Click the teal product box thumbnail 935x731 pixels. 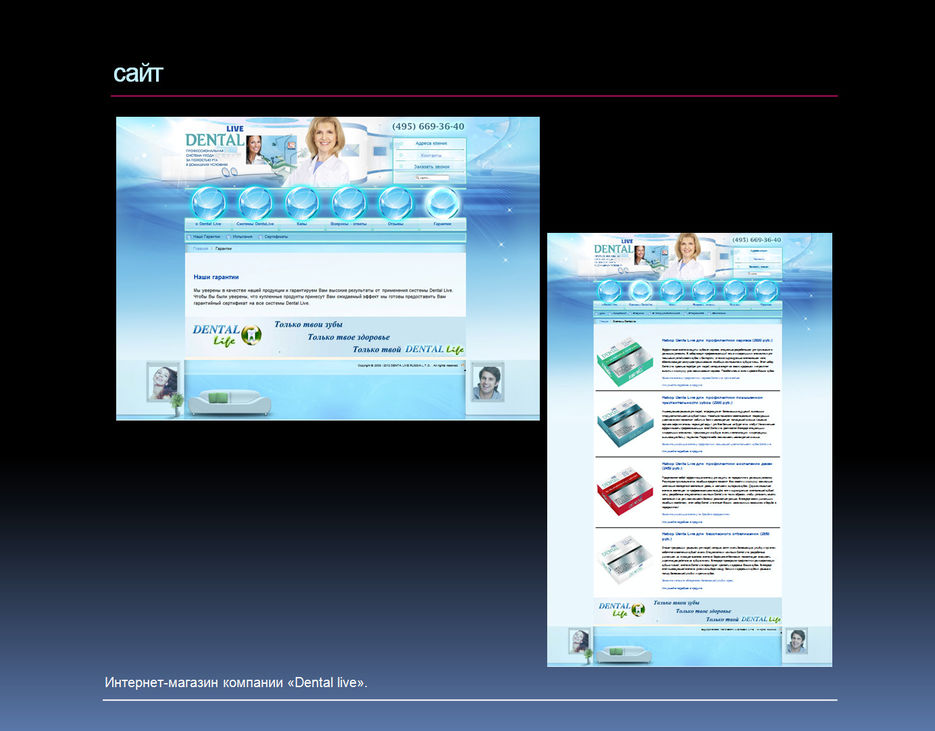pos(623,425)
